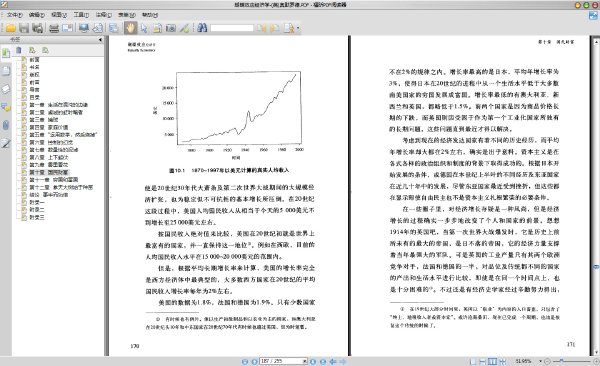Open the first menu in the menu bar
The height and width of the screenshot is (366, 600).
tap(15, 15)
